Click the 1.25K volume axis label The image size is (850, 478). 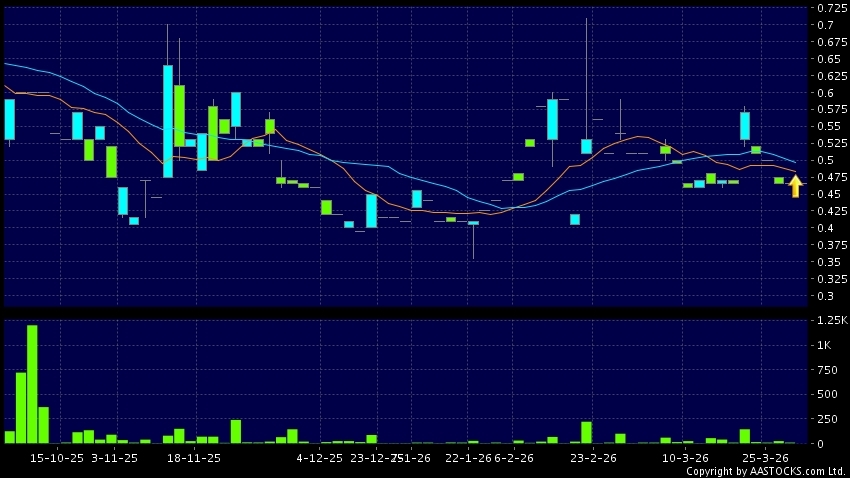(x=831, y=320)
